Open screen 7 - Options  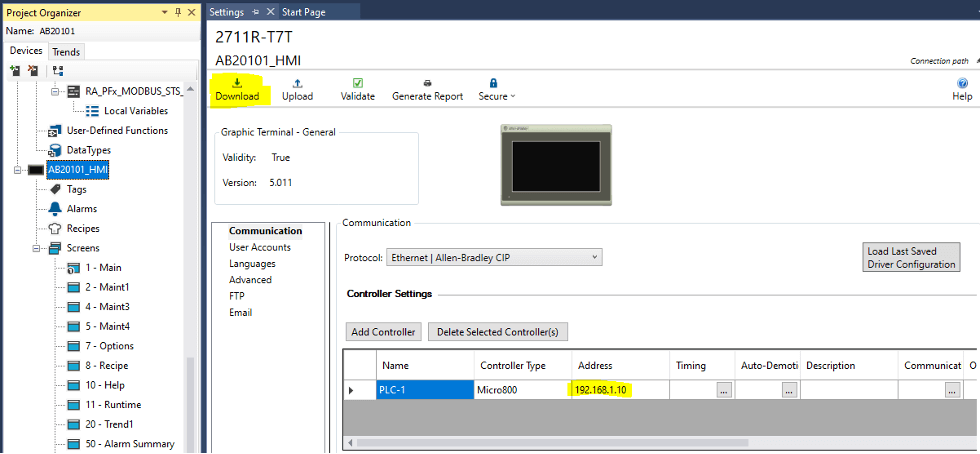tap(109, 346)
